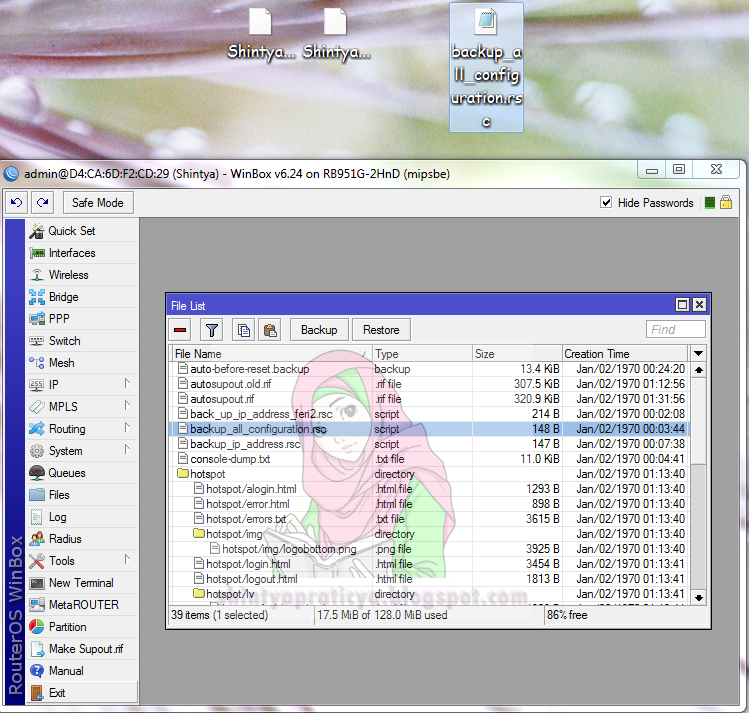The image size is (749, 713).
Task: Click the MPLS icon in sidebar
Action: click(37, 407)
